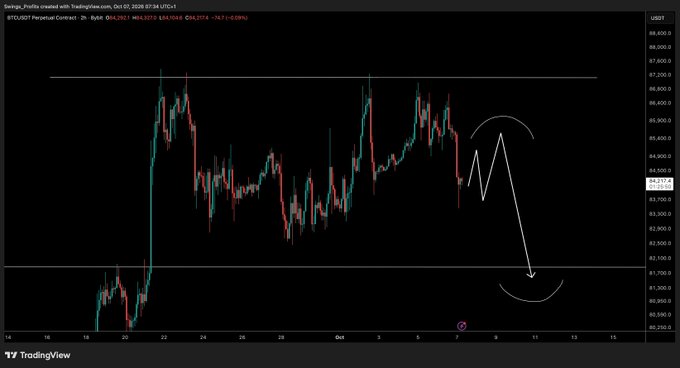Click the date label 20 on the time axis
This screenshot has height=368, width=680.
(x=125, y=337)
